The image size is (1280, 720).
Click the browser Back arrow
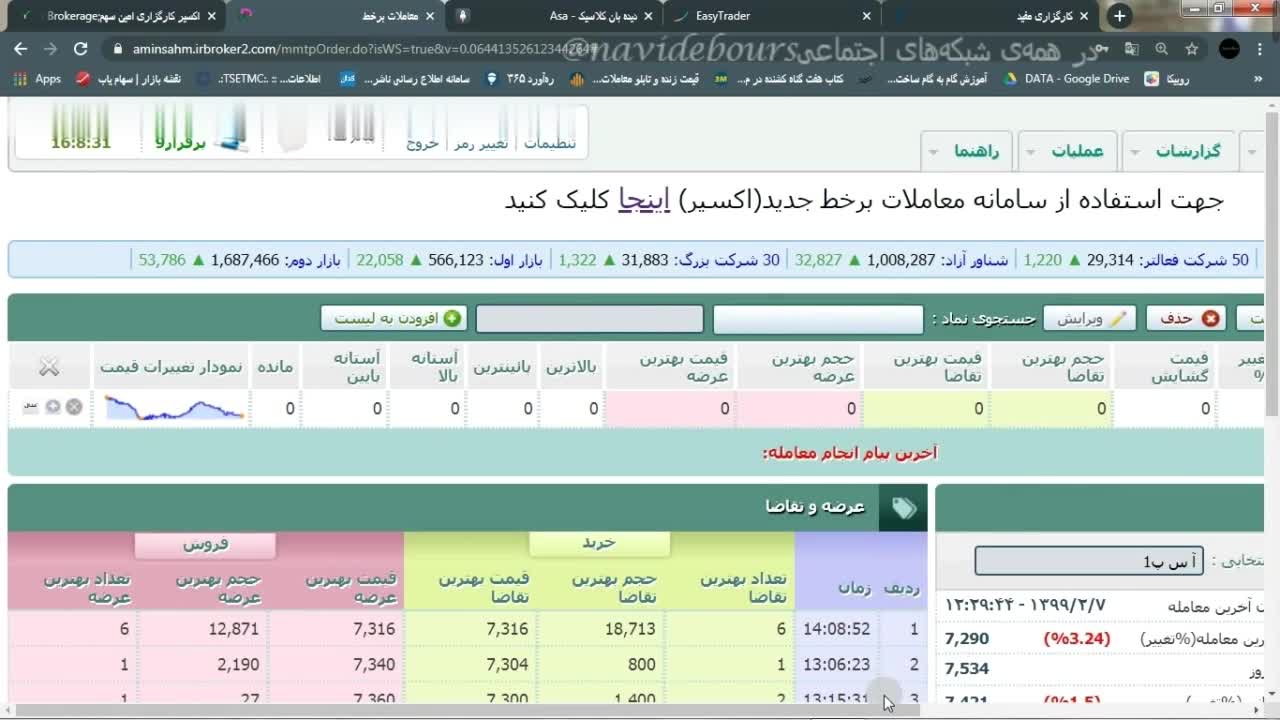coord(22,48)
